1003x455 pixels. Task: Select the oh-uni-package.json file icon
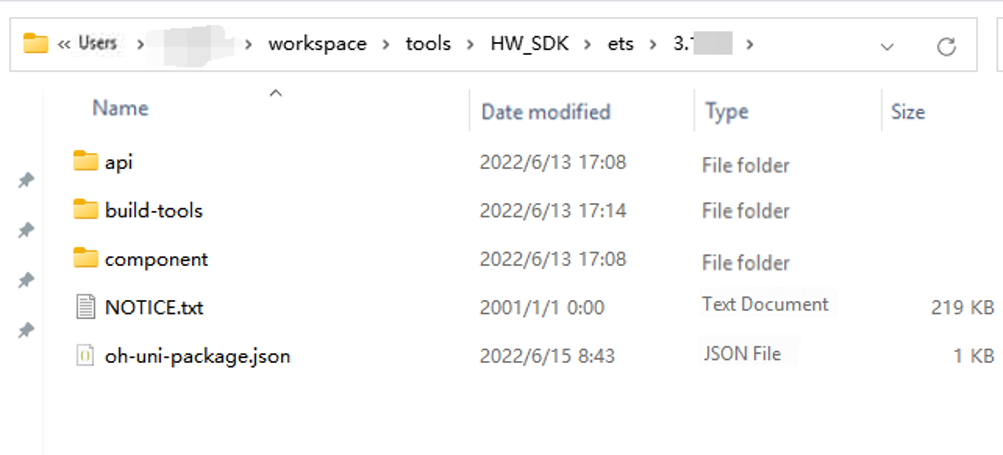(x=85, y=355)
